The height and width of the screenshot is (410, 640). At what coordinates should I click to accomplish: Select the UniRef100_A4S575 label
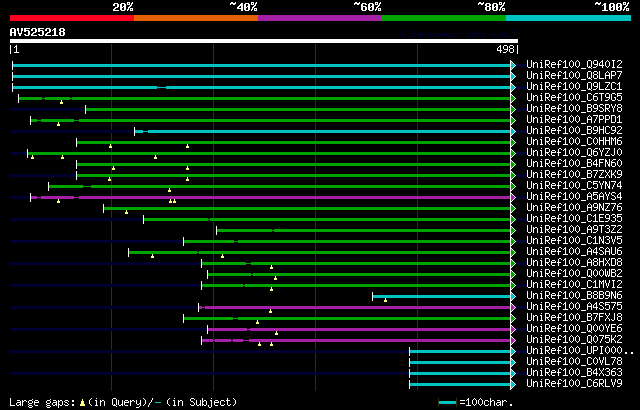(x=574, y=307)
